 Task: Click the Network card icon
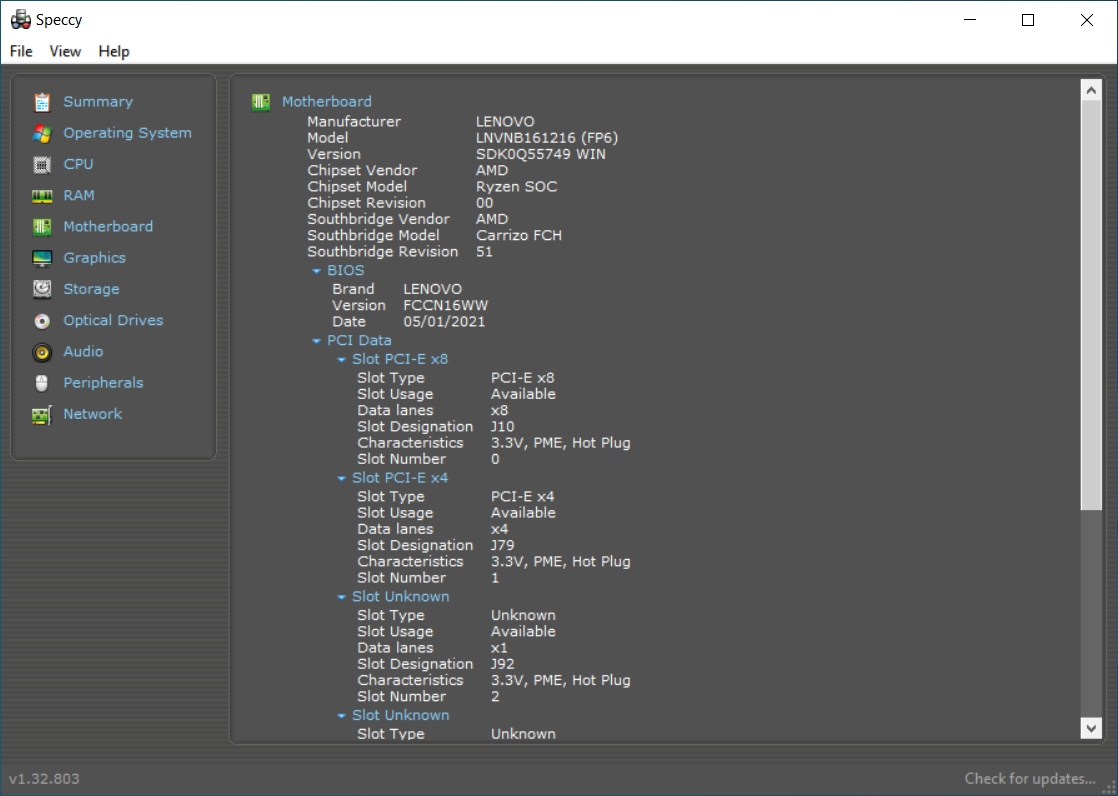(x=42, y=414)
